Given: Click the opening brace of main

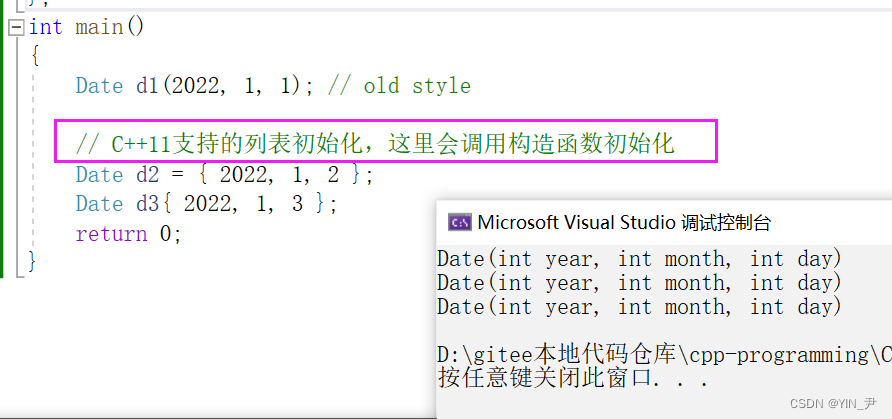Looking at the screenshot, I should [x=35, y=56].
